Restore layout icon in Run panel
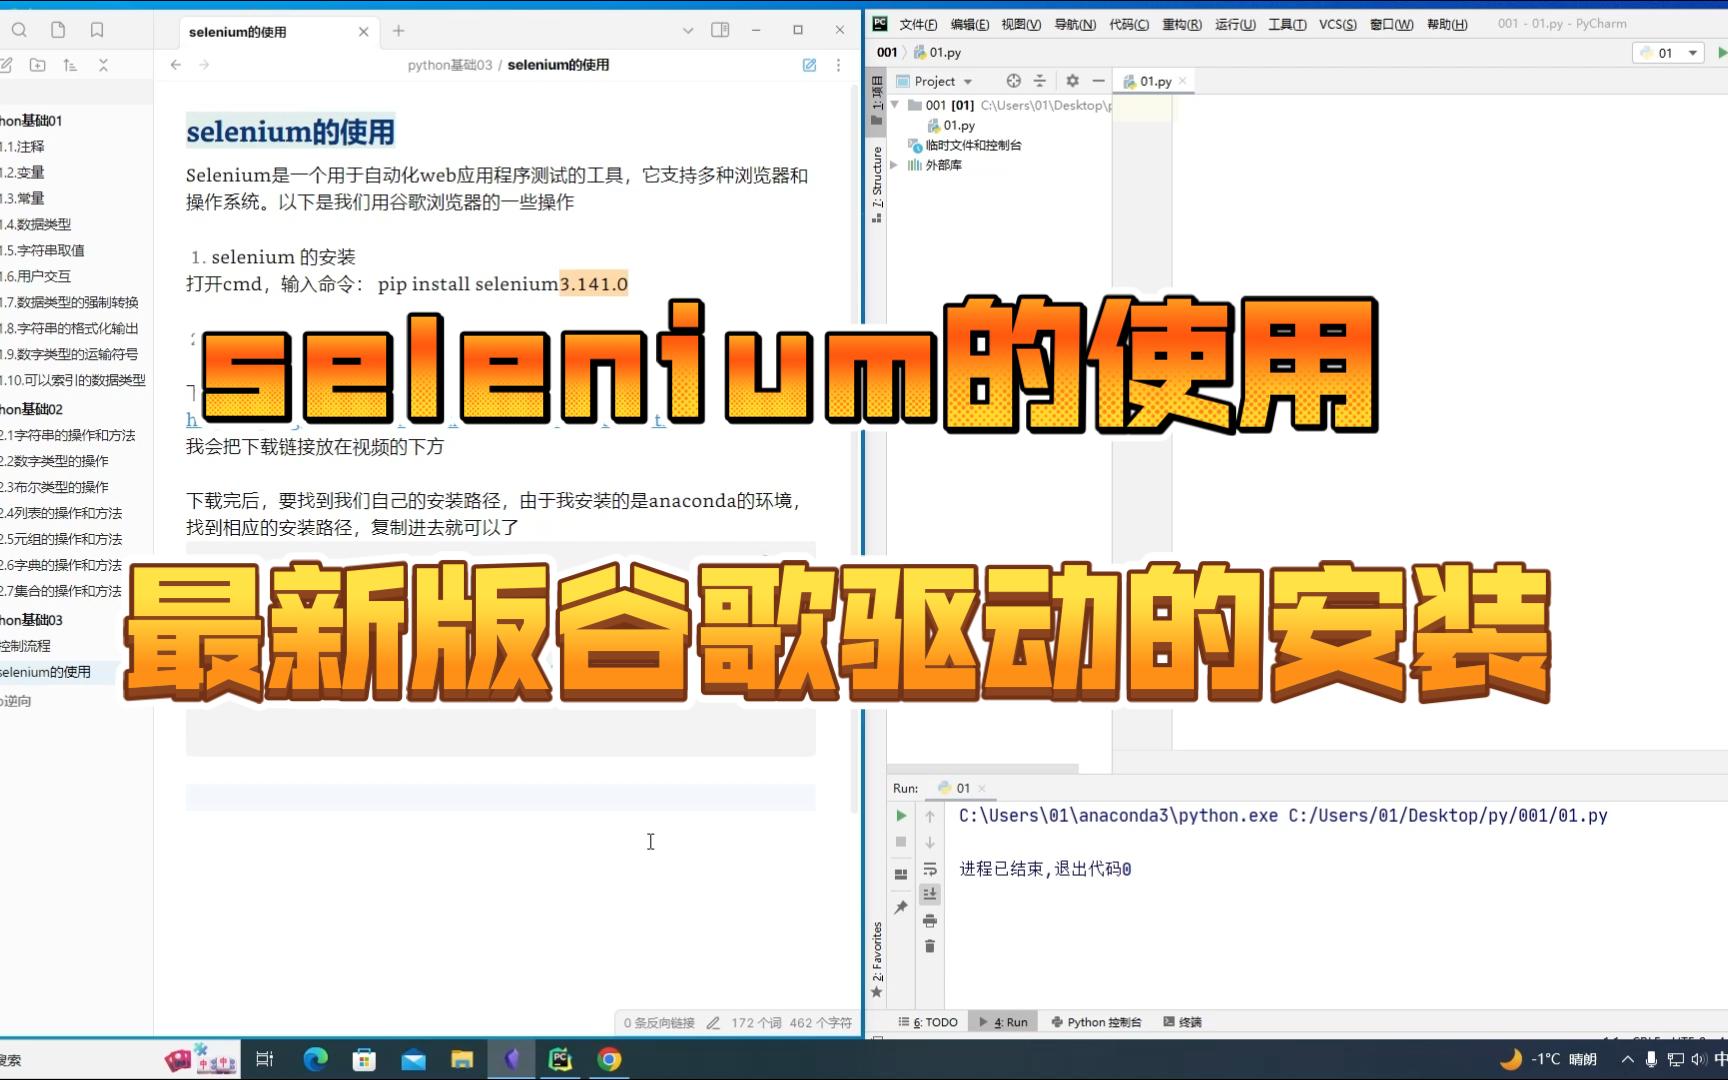This screenshot has width=1728, height=1080. click(901, 874)
